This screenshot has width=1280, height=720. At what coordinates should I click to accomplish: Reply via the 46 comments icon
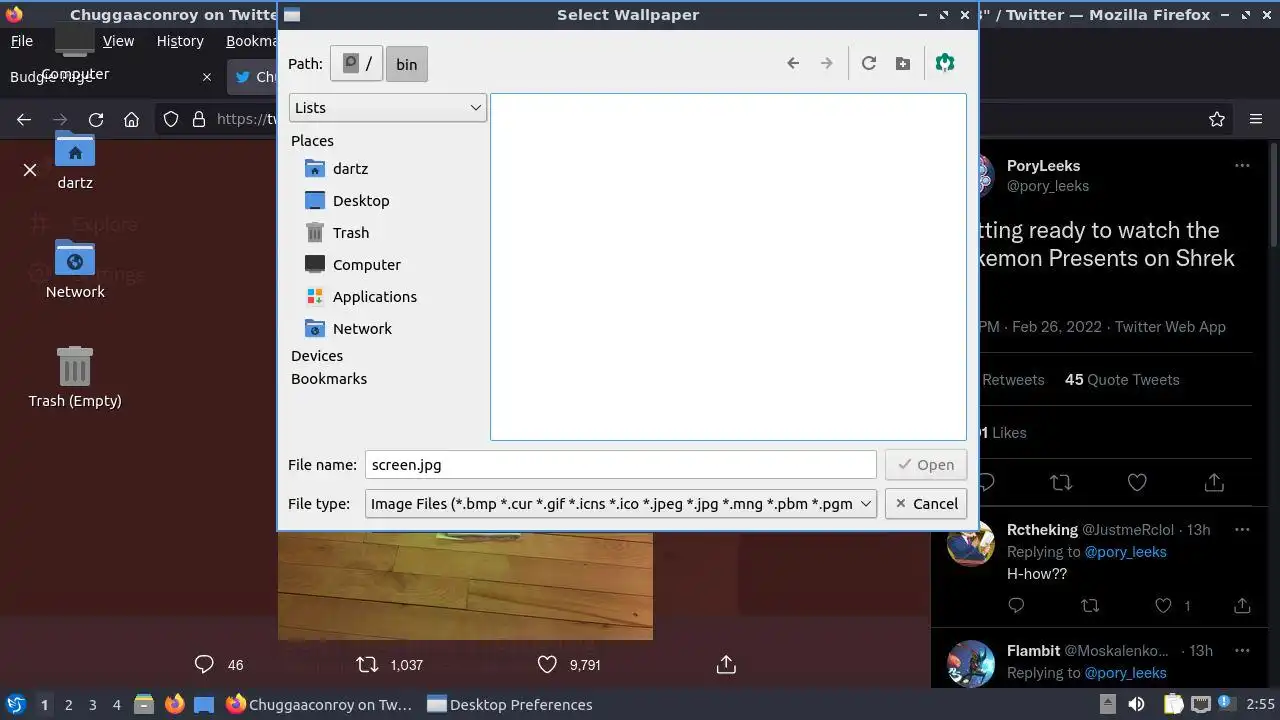(204, 664)
